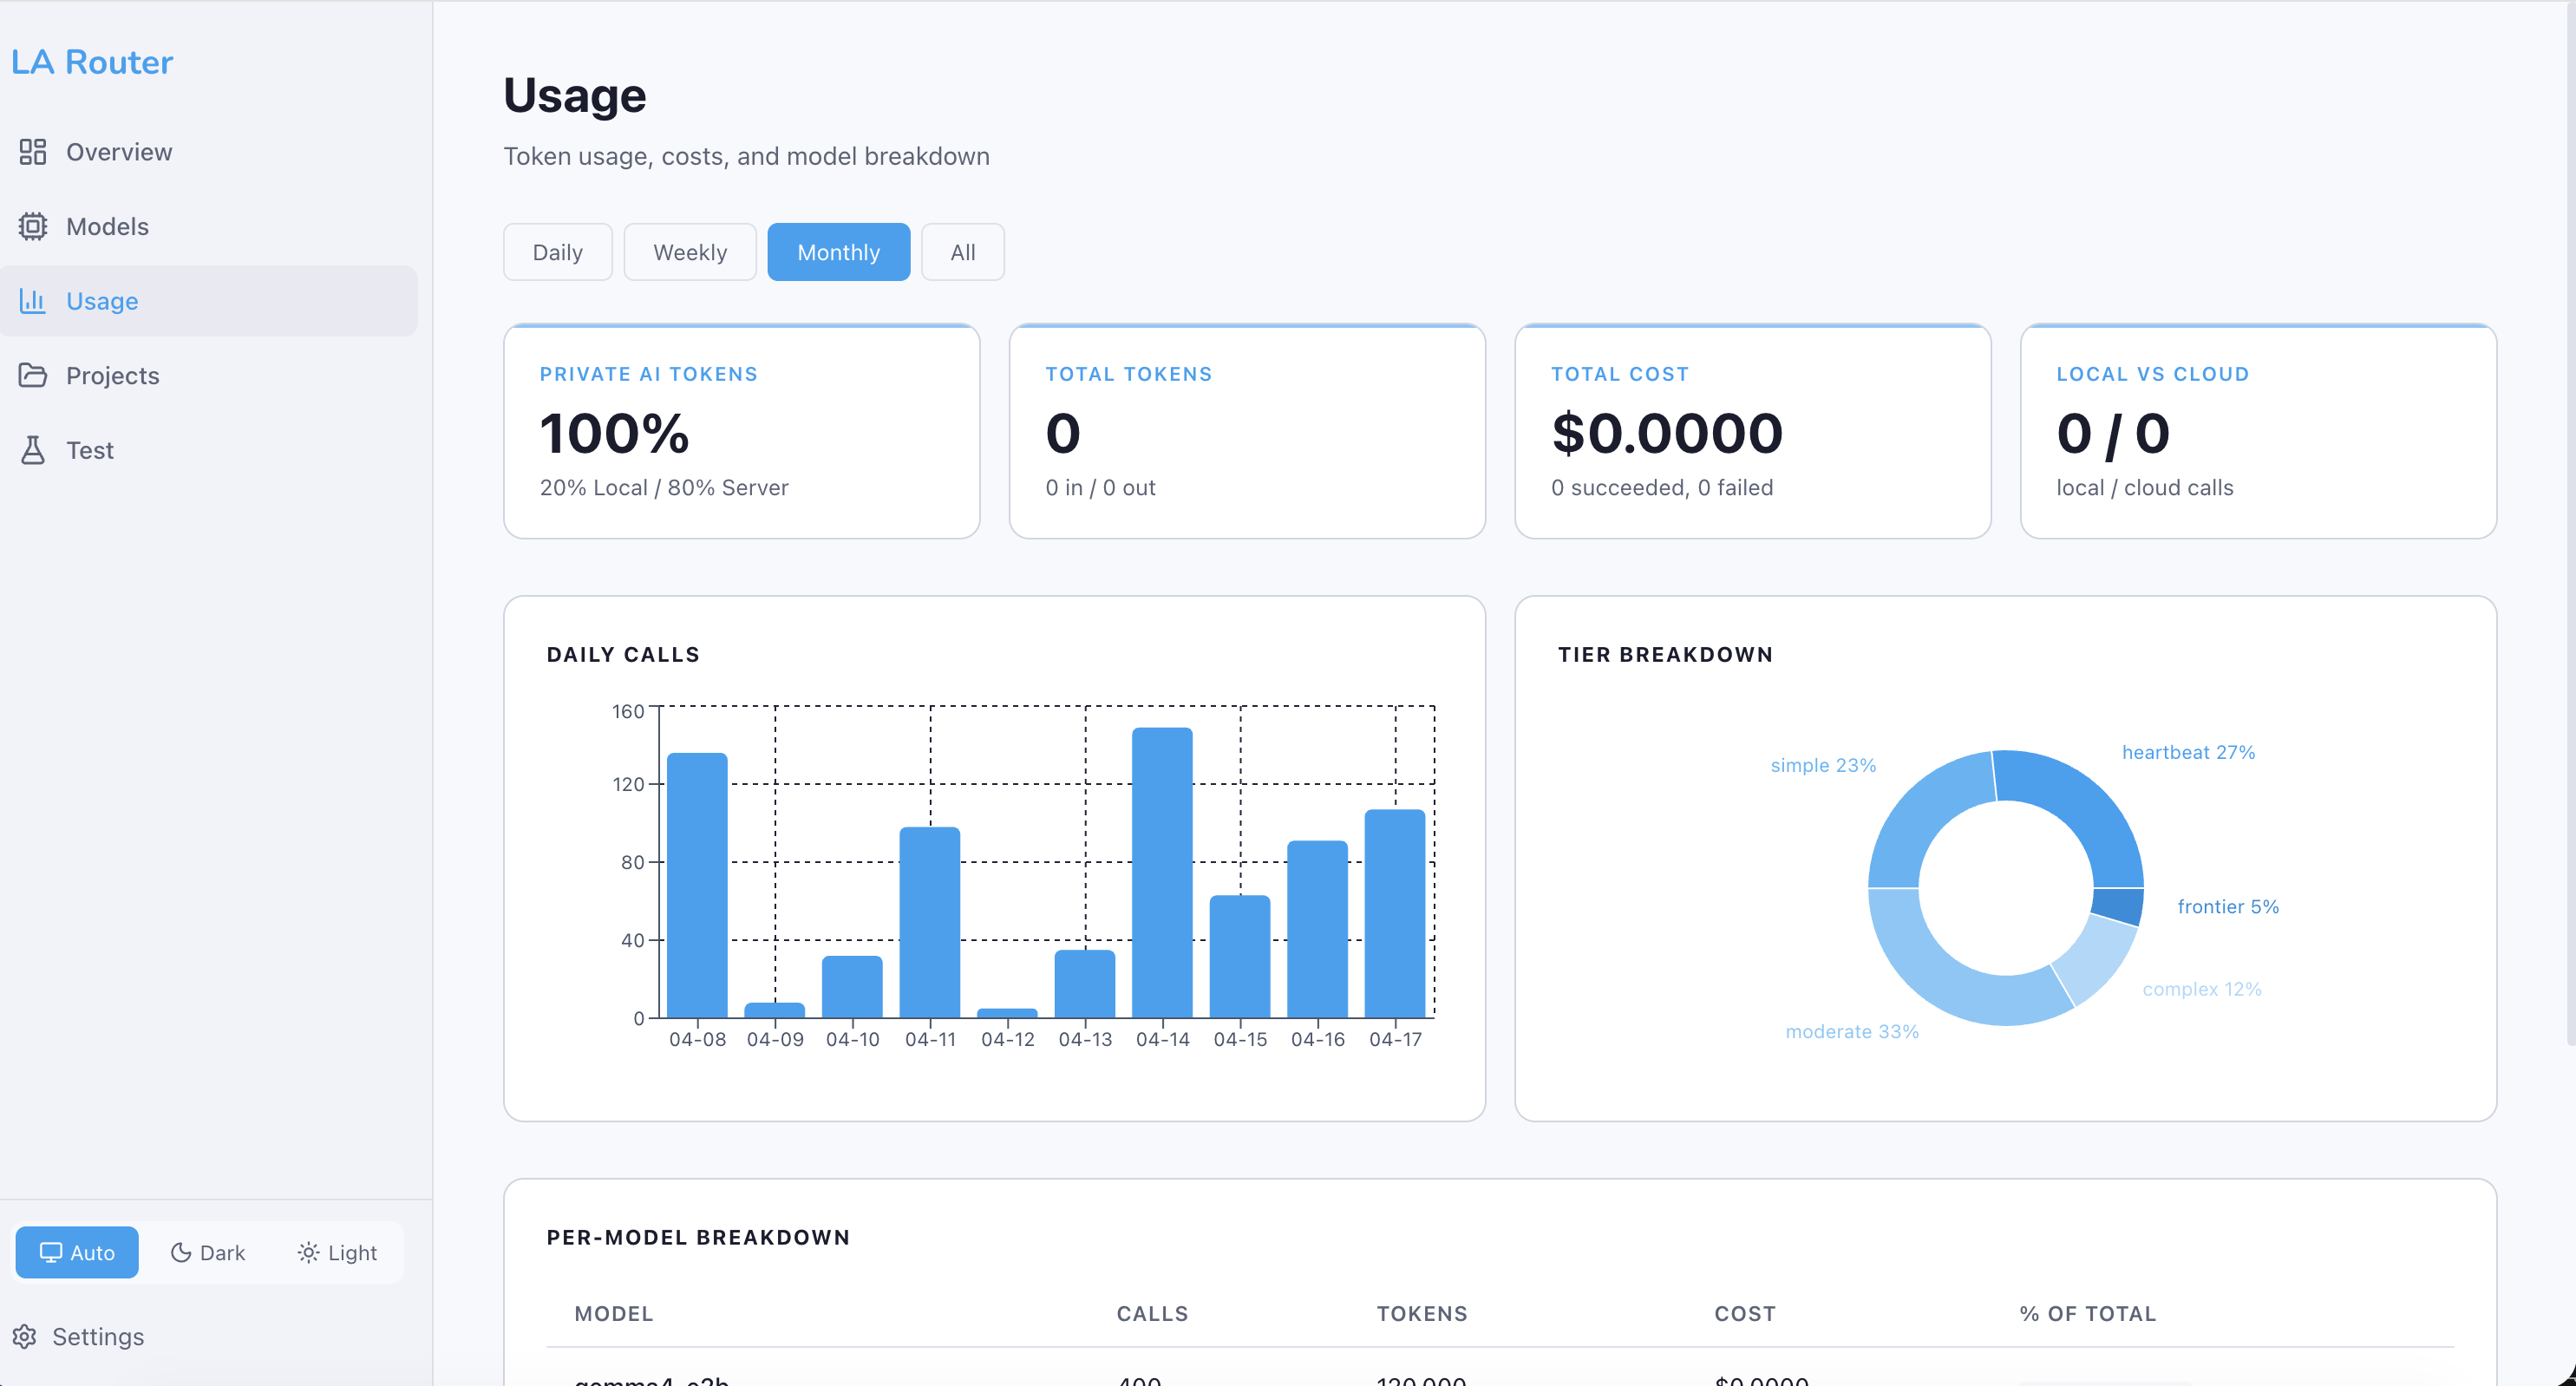
Task: Click the 04-16 bar in Daily Calls
Action: click(1317, 929)
